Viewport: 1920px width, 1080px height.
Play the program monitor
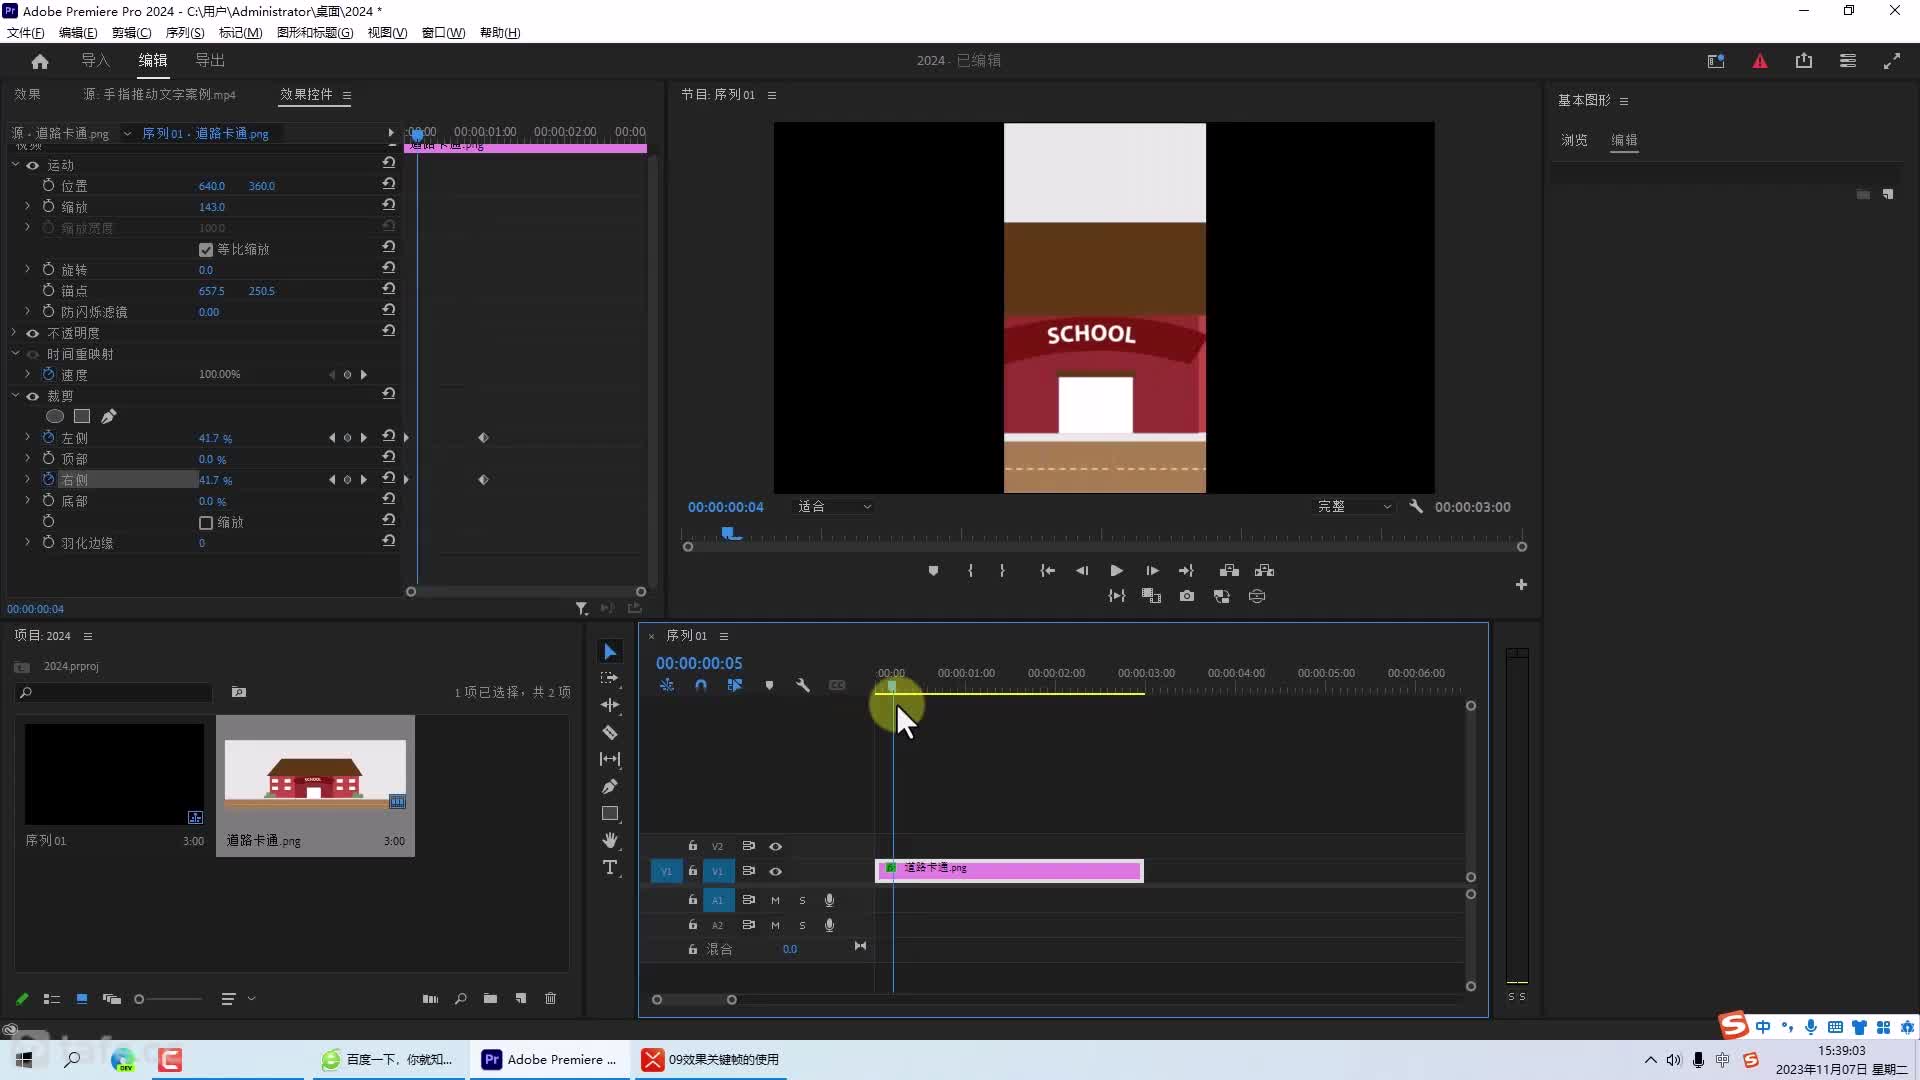coord(1116,570)
